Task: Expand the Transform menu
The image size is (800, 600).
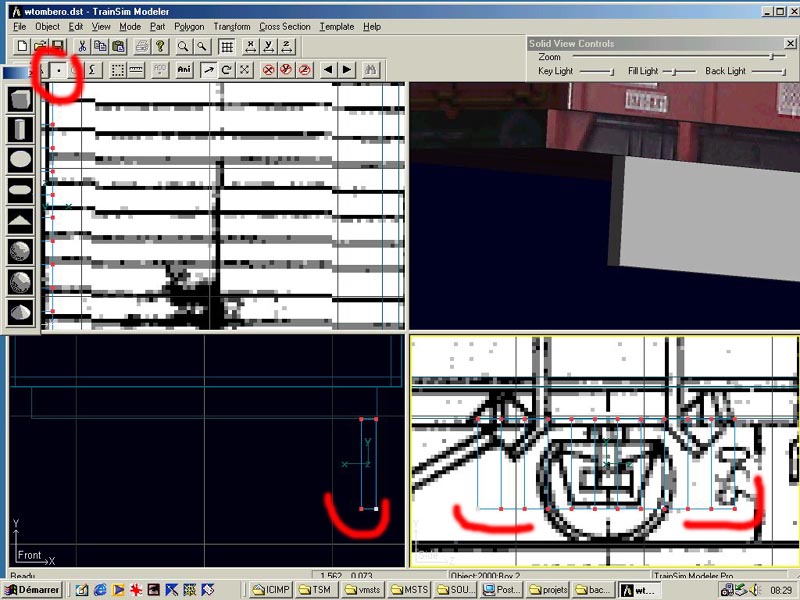Action: pyautogui.click(x=231, y=27)
